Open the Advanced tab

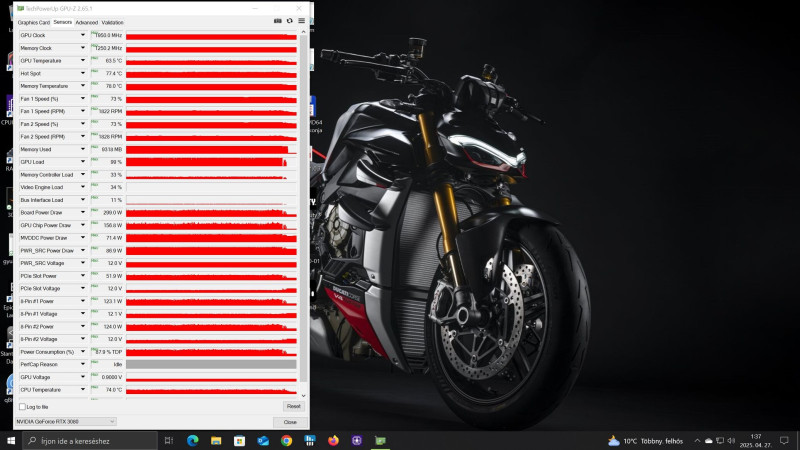[x=87, y=22]
